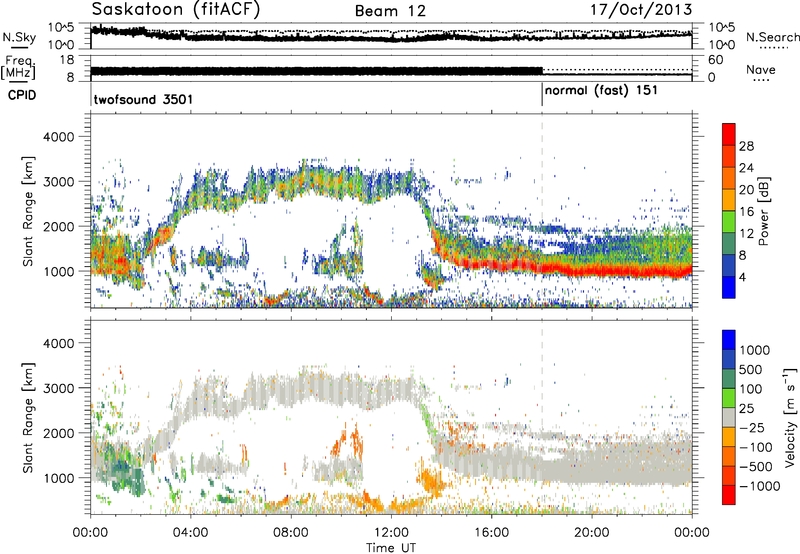Click the 'Power [dB]' color bar title

[763, 211]
